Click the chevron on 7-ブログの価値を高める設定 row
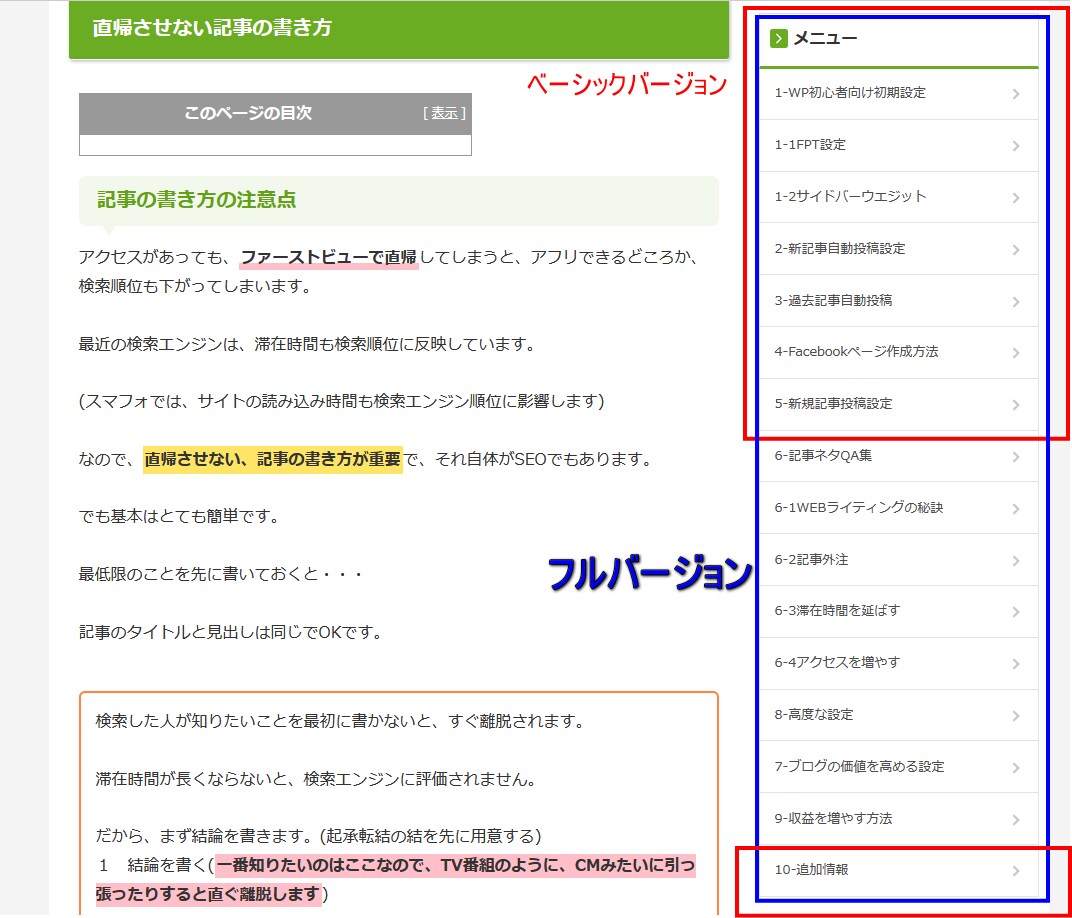This screenshot has width=1072, height=918. (1016, 768)
